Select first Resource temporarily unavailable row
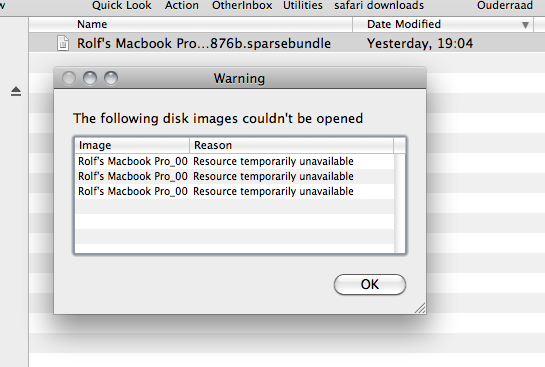The height and width of the screenshot is (367, 545). [x=235, y=161]
